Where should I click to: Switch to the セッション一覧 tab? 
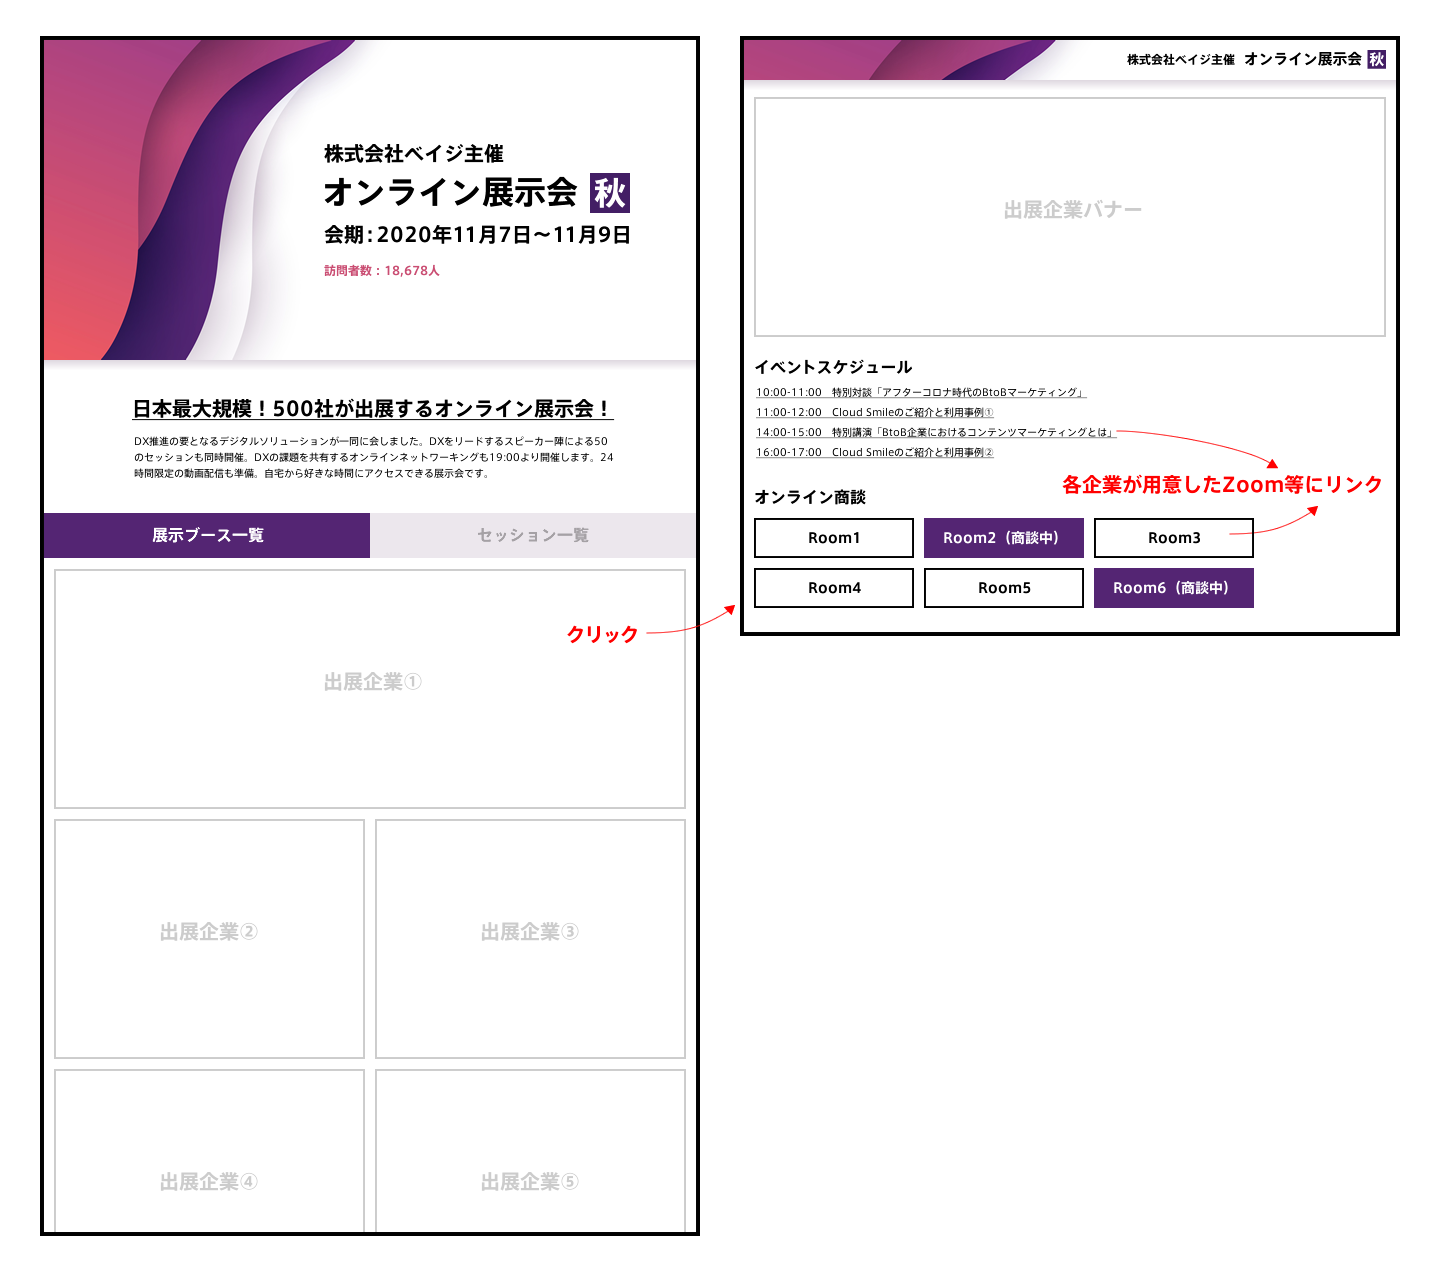click(x=533, y=535)
